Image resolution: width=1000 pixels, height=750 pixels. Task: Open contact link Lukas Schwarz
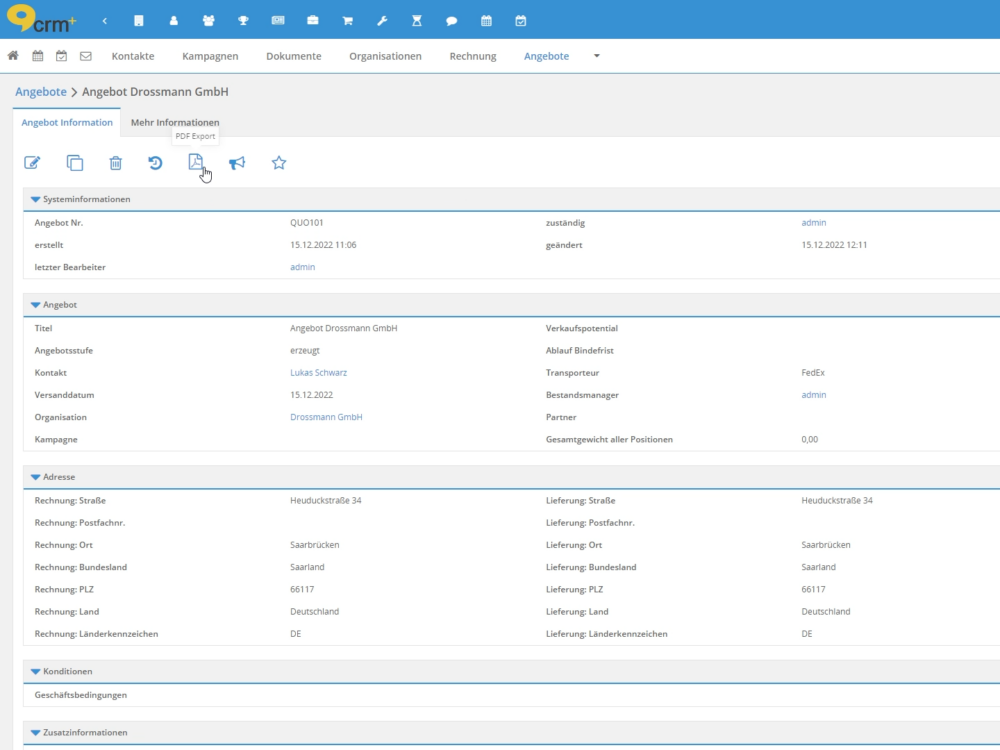318,373
